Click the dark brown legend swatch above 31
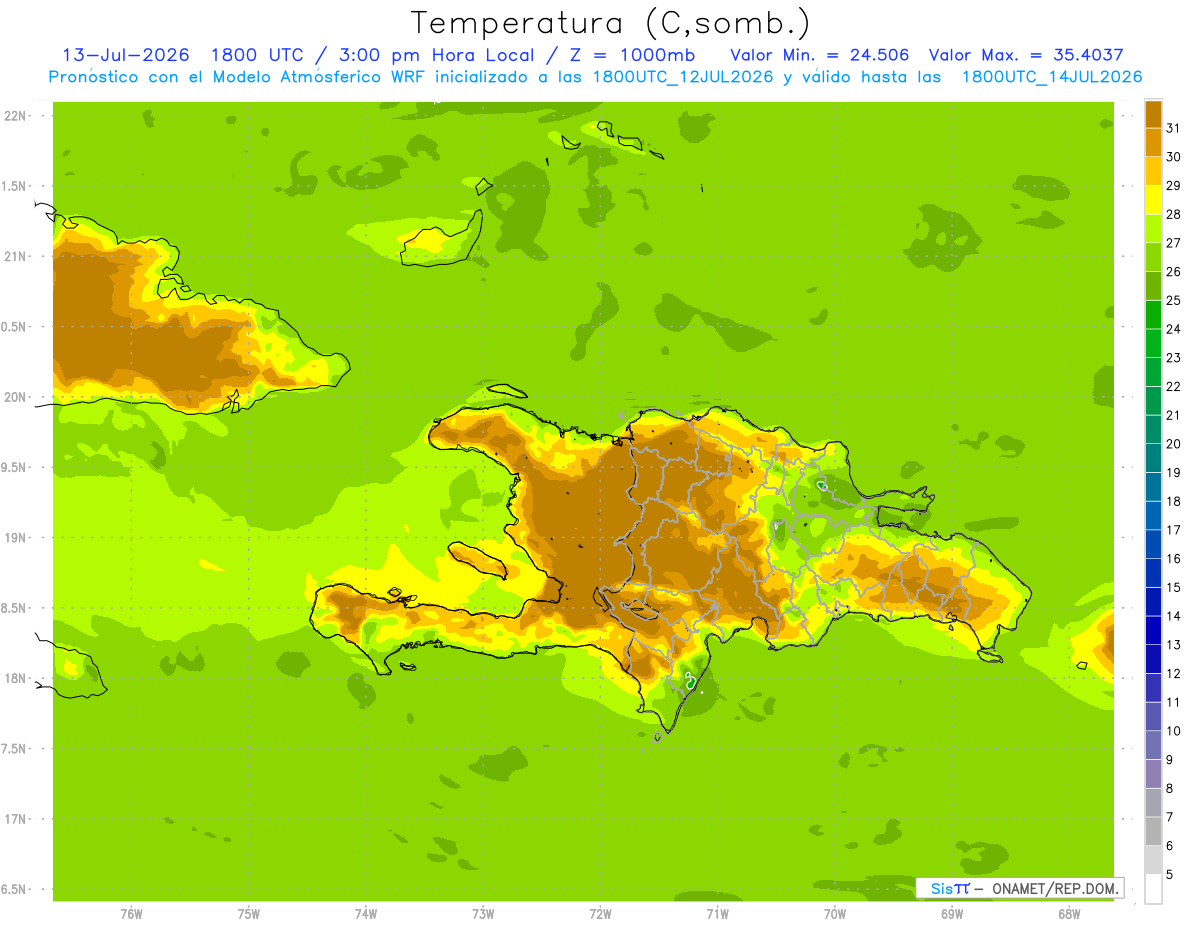 coord(1153,114)
